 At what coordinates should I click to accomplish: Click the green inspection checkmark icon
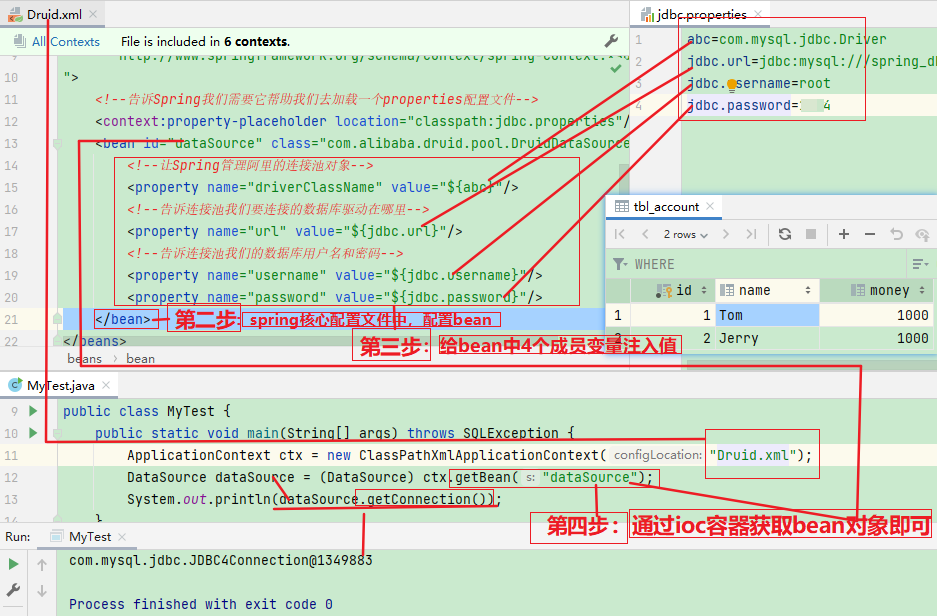tap(616, 68)
